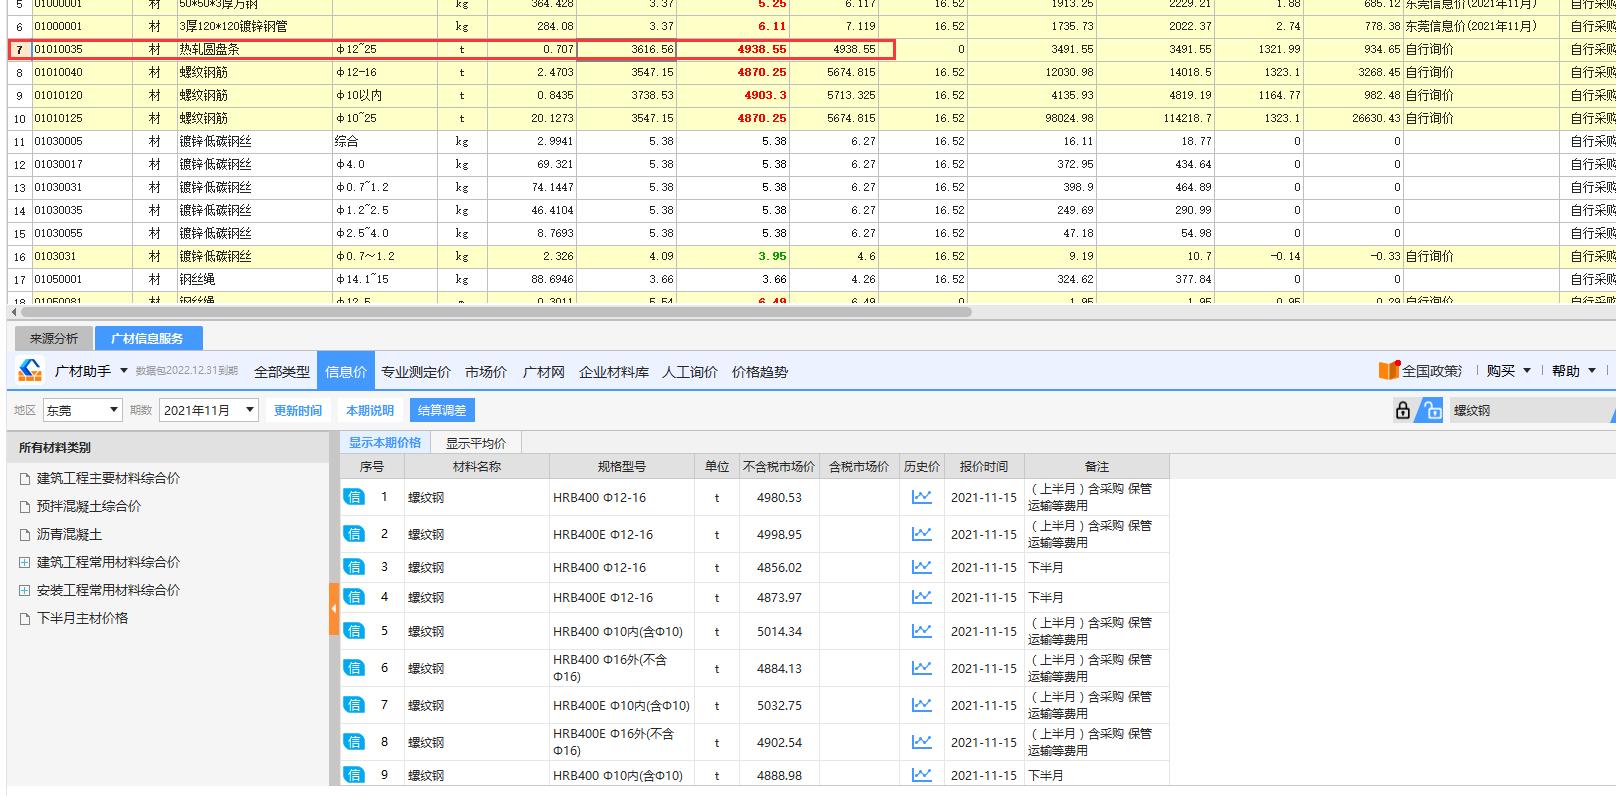Click the 4938.55 red price cell

[x=733, y=49]
